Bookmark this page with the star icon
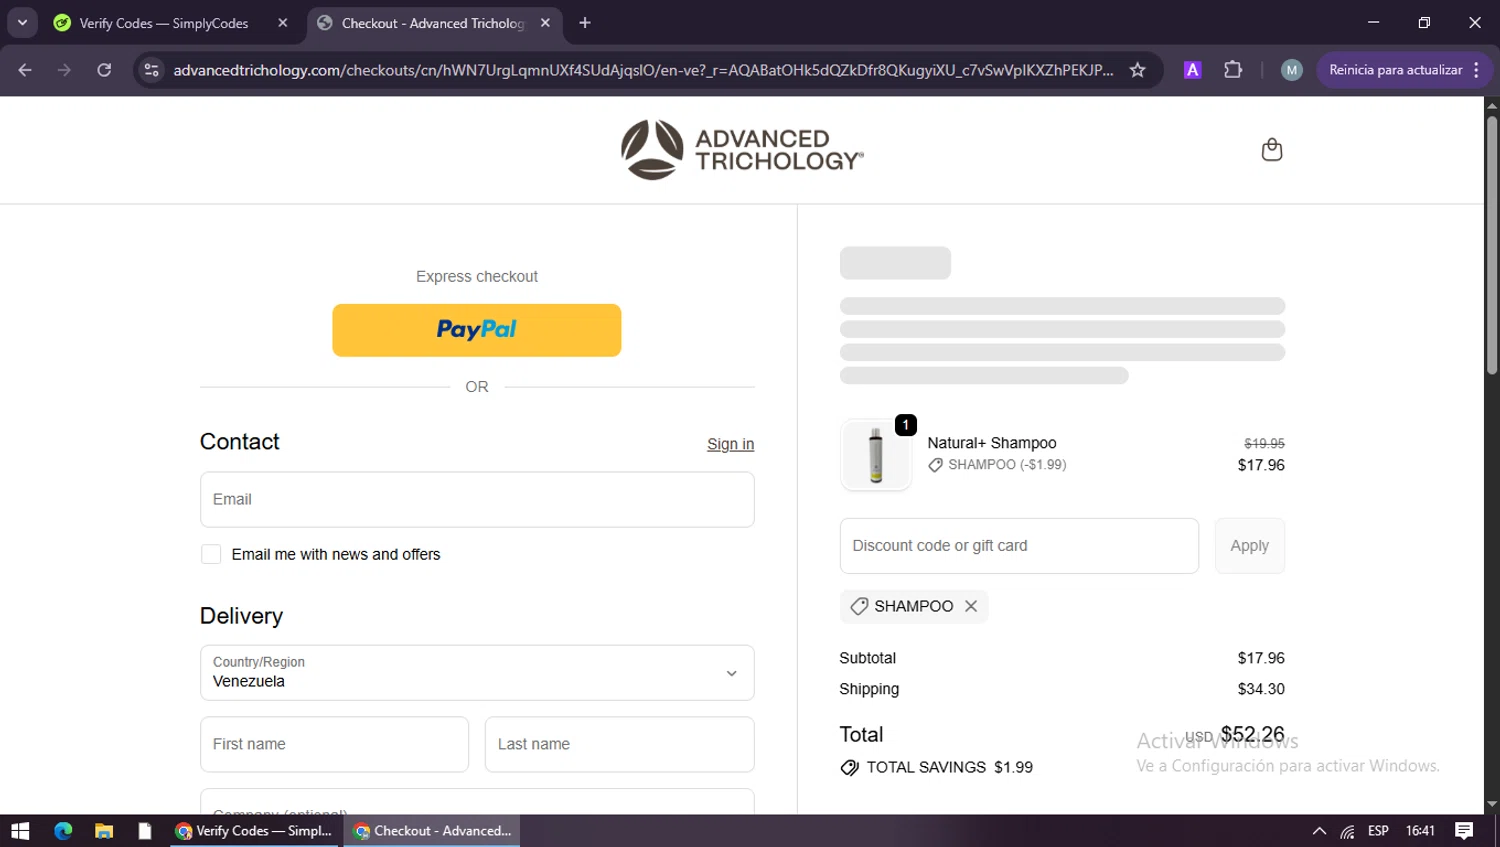This screenshot has width=1500, height=847. (1137, 70)
